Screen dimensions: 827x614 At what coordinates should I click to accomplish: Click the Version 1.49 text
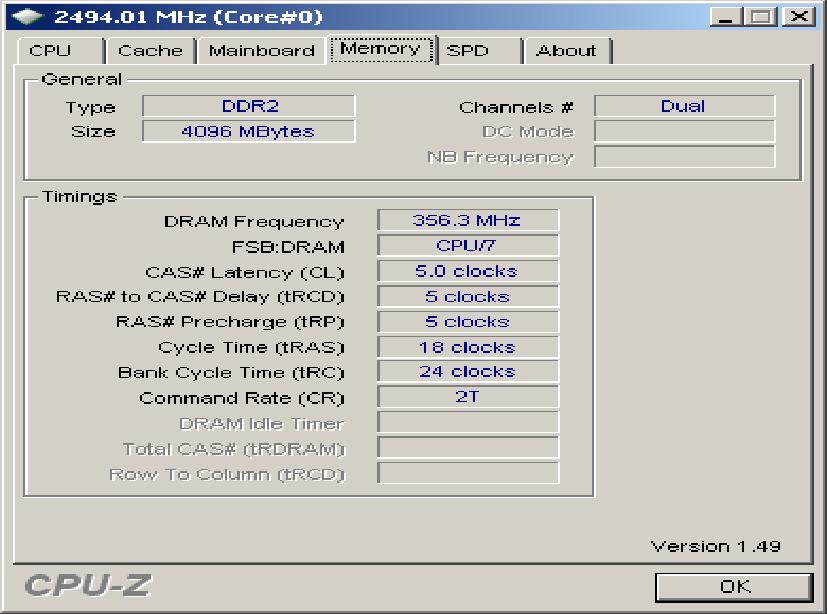(x=716, y=546)
